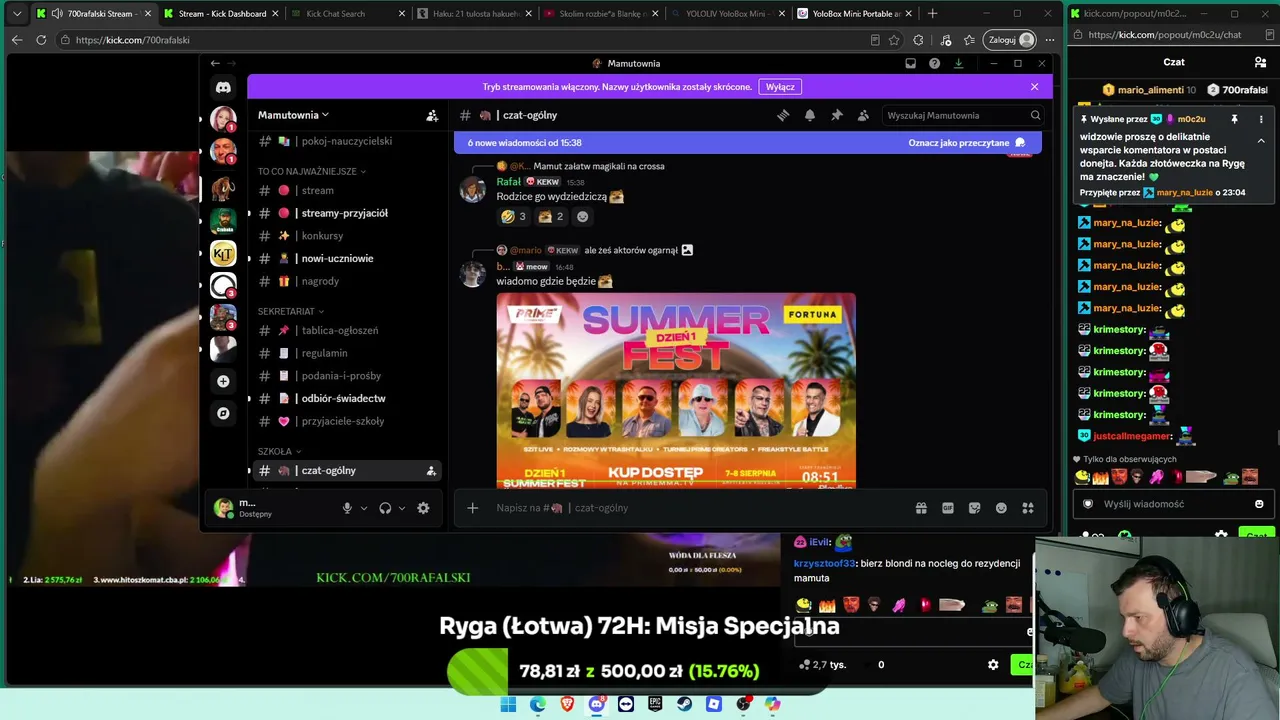Open microphone input options arrow
This screenshot has height=720, width=1280.
click(x=363, y=508)
